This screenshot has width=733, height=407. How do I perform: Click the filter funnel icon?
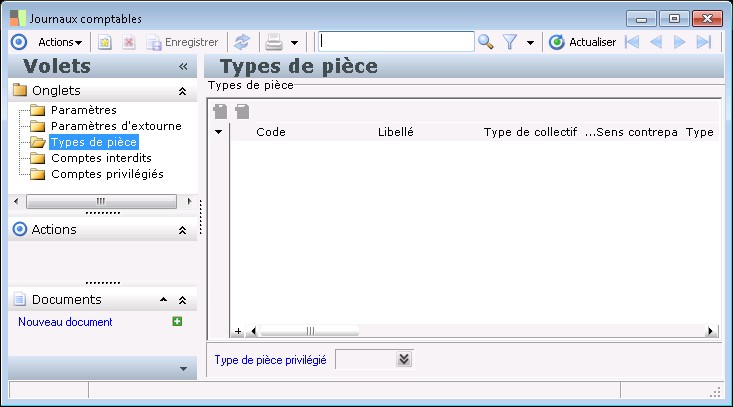click(x=509, y=42)
